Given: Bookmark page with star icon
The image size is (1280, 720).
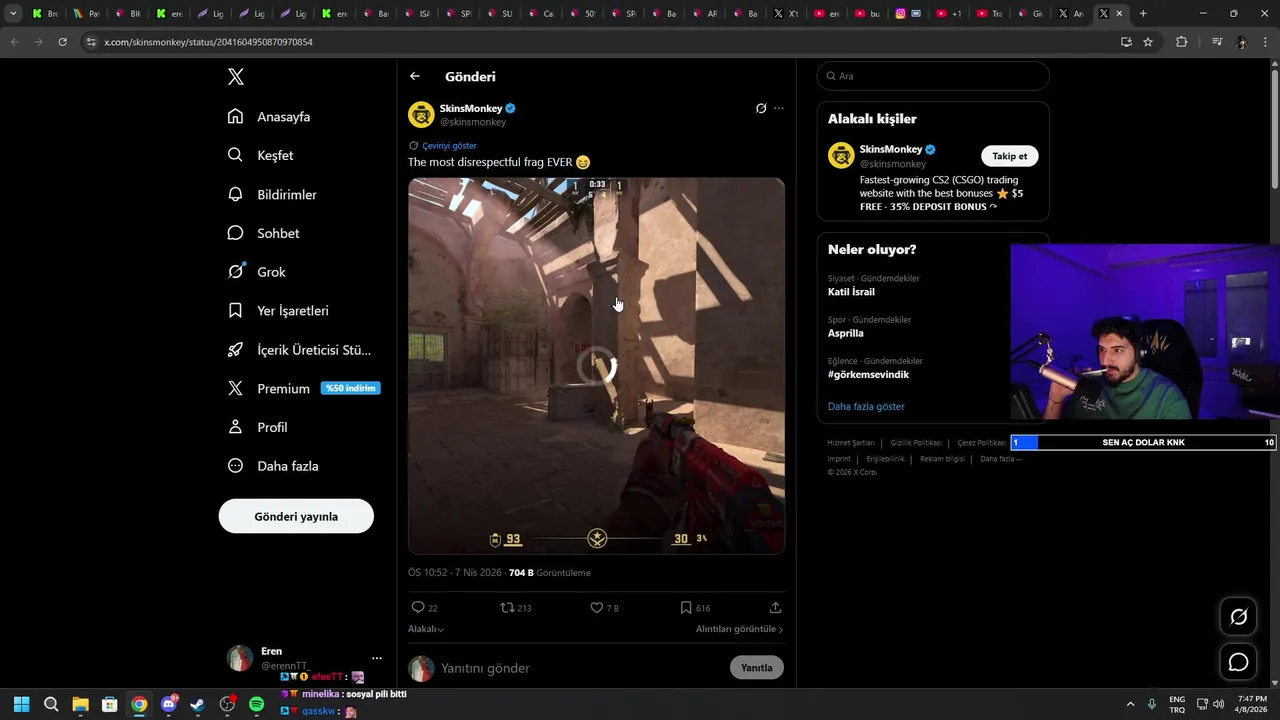Looking at the screenshot, I should click(x=1148, y=42).
